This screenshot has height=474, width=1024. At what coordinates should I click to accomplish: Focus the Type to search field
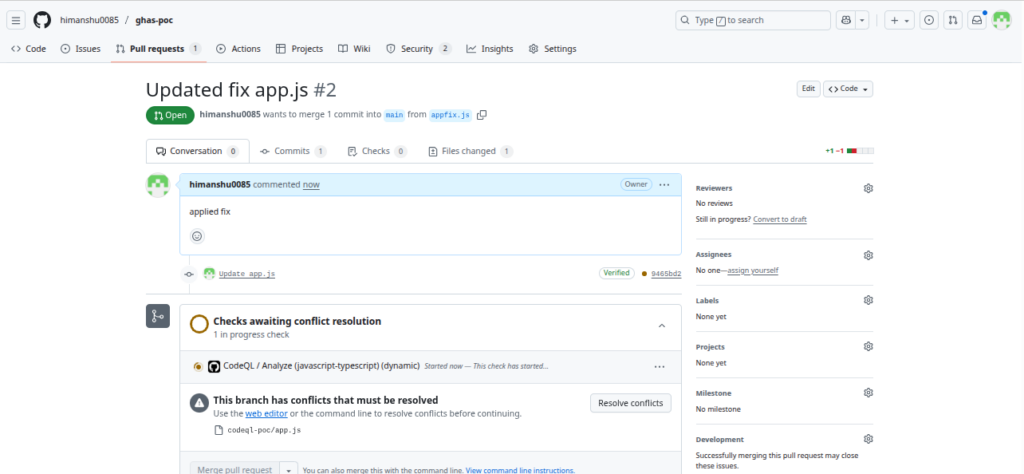753,20
